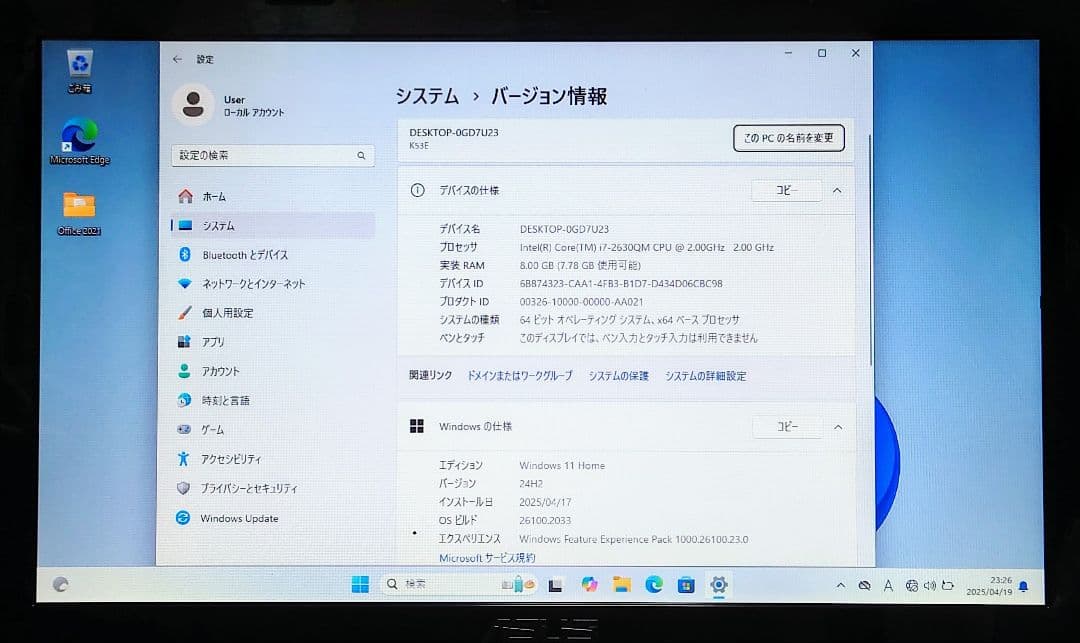Open the Office 2021 desktop folder

(79, 213)
